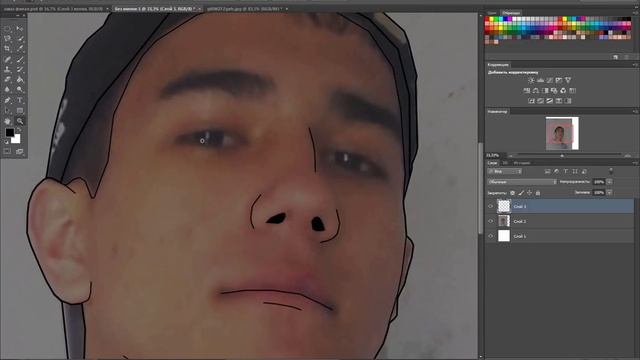
Task: Toggle lock transparent pixels
Action: (x=513, y=193)
